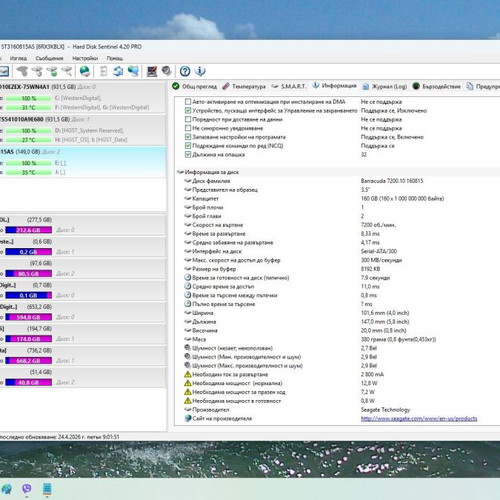The image size is (500, 500).
Task: Toggle the NCQ checkbox (Подреждане команди по ред)
Action: pyautogui.click(x=188, y=146)
